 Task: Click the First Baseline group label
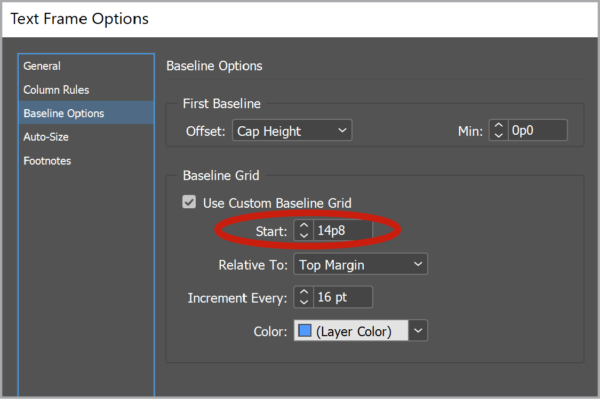point(222,104)
